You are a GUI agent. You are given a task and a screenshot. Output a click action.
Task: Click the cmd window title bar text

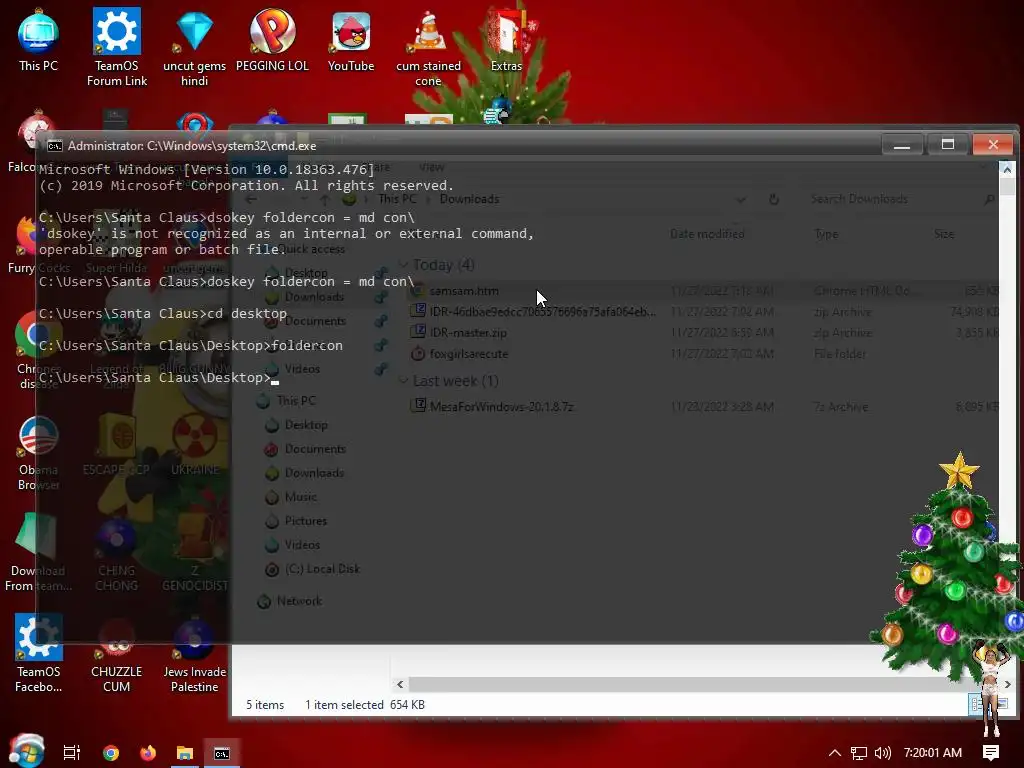[x=192, y=146]
